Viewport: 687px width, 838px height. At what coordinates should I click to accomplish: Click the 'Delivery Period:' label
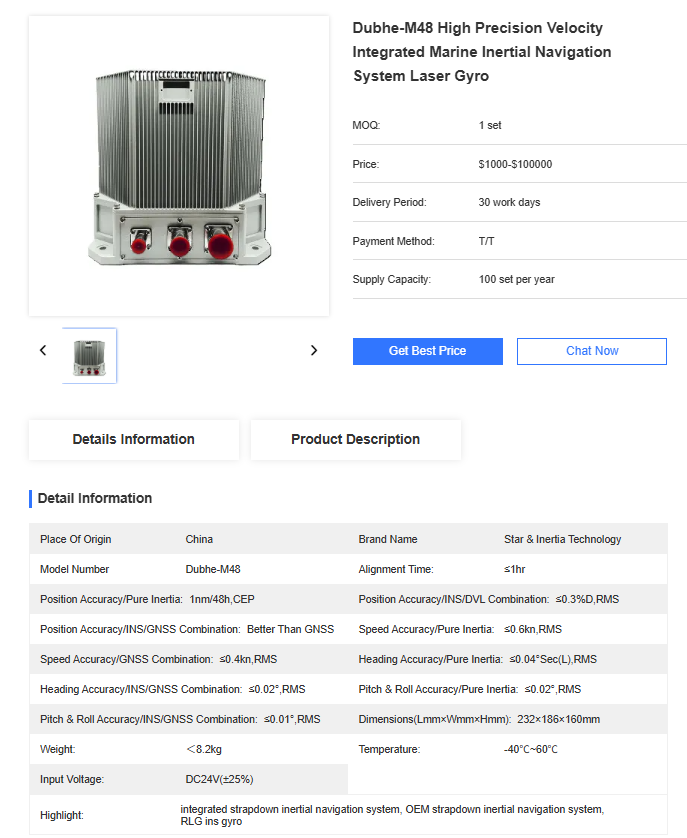(x=389, y=203)
